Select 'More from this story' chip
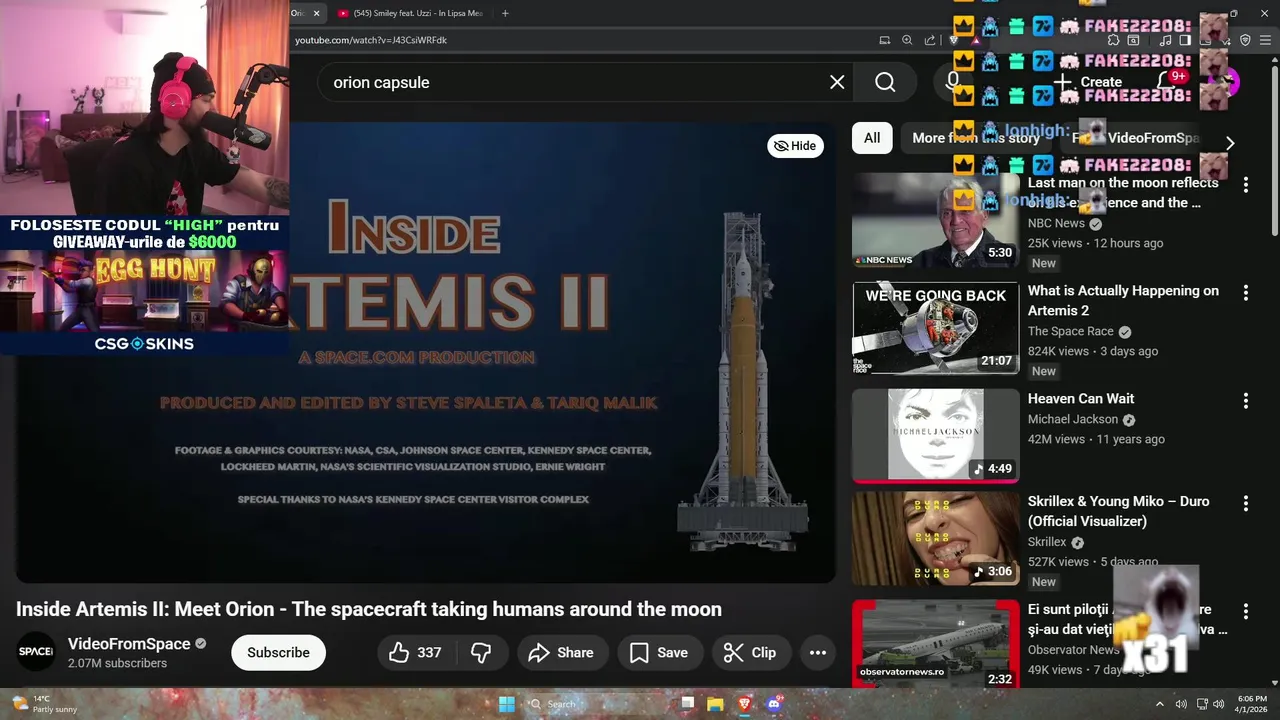This screenshot has width=1280, height=720. [976, 138]
